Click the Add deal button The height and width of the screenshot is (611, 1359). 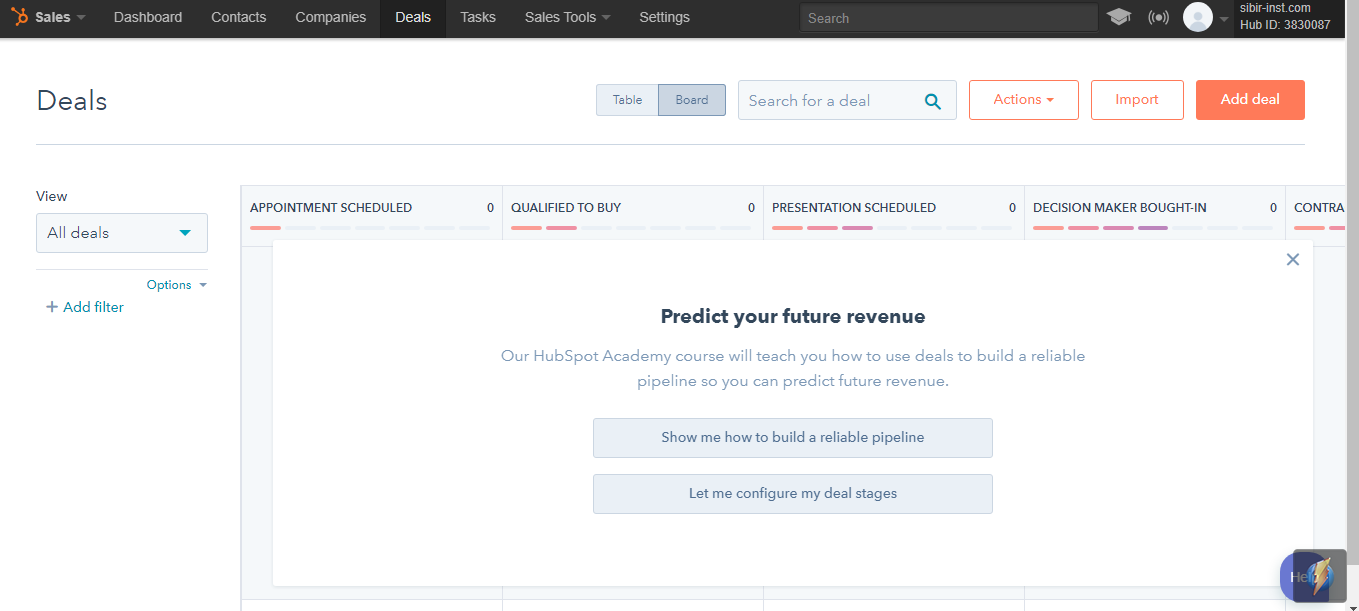[1249, 99]
